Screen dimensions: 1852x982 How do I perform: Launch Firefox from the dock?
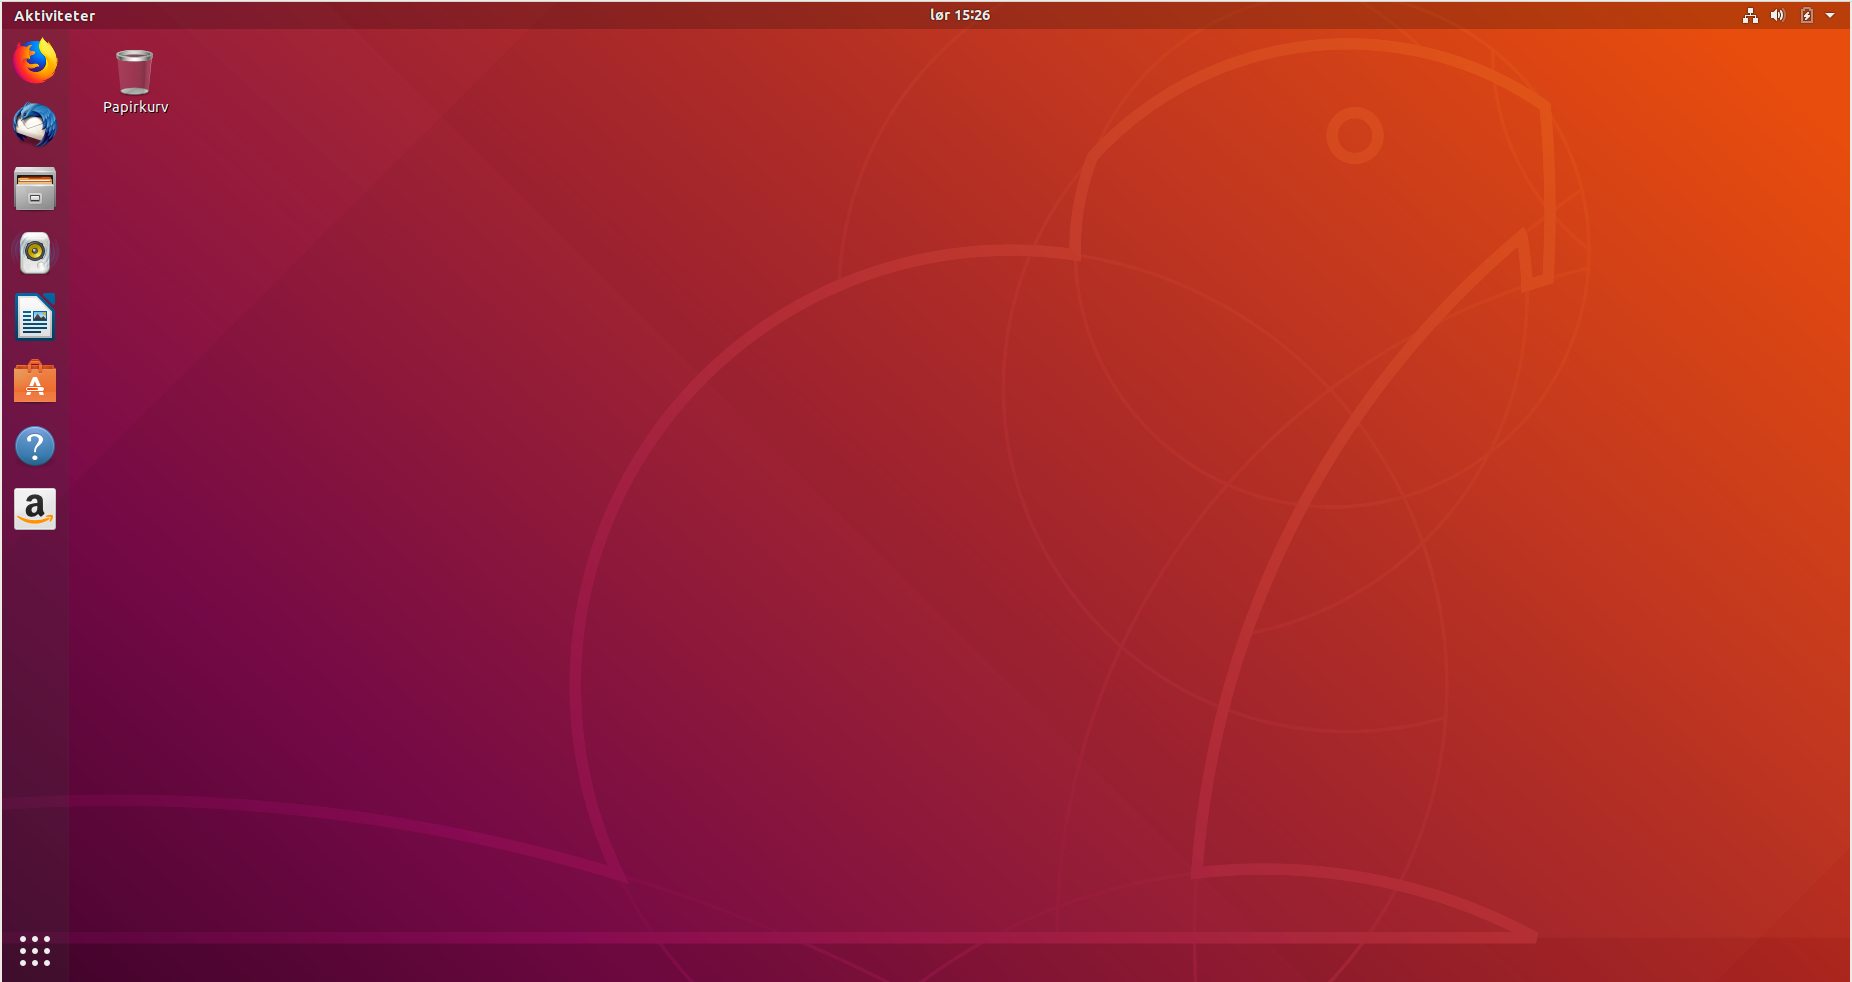(35, 61)
